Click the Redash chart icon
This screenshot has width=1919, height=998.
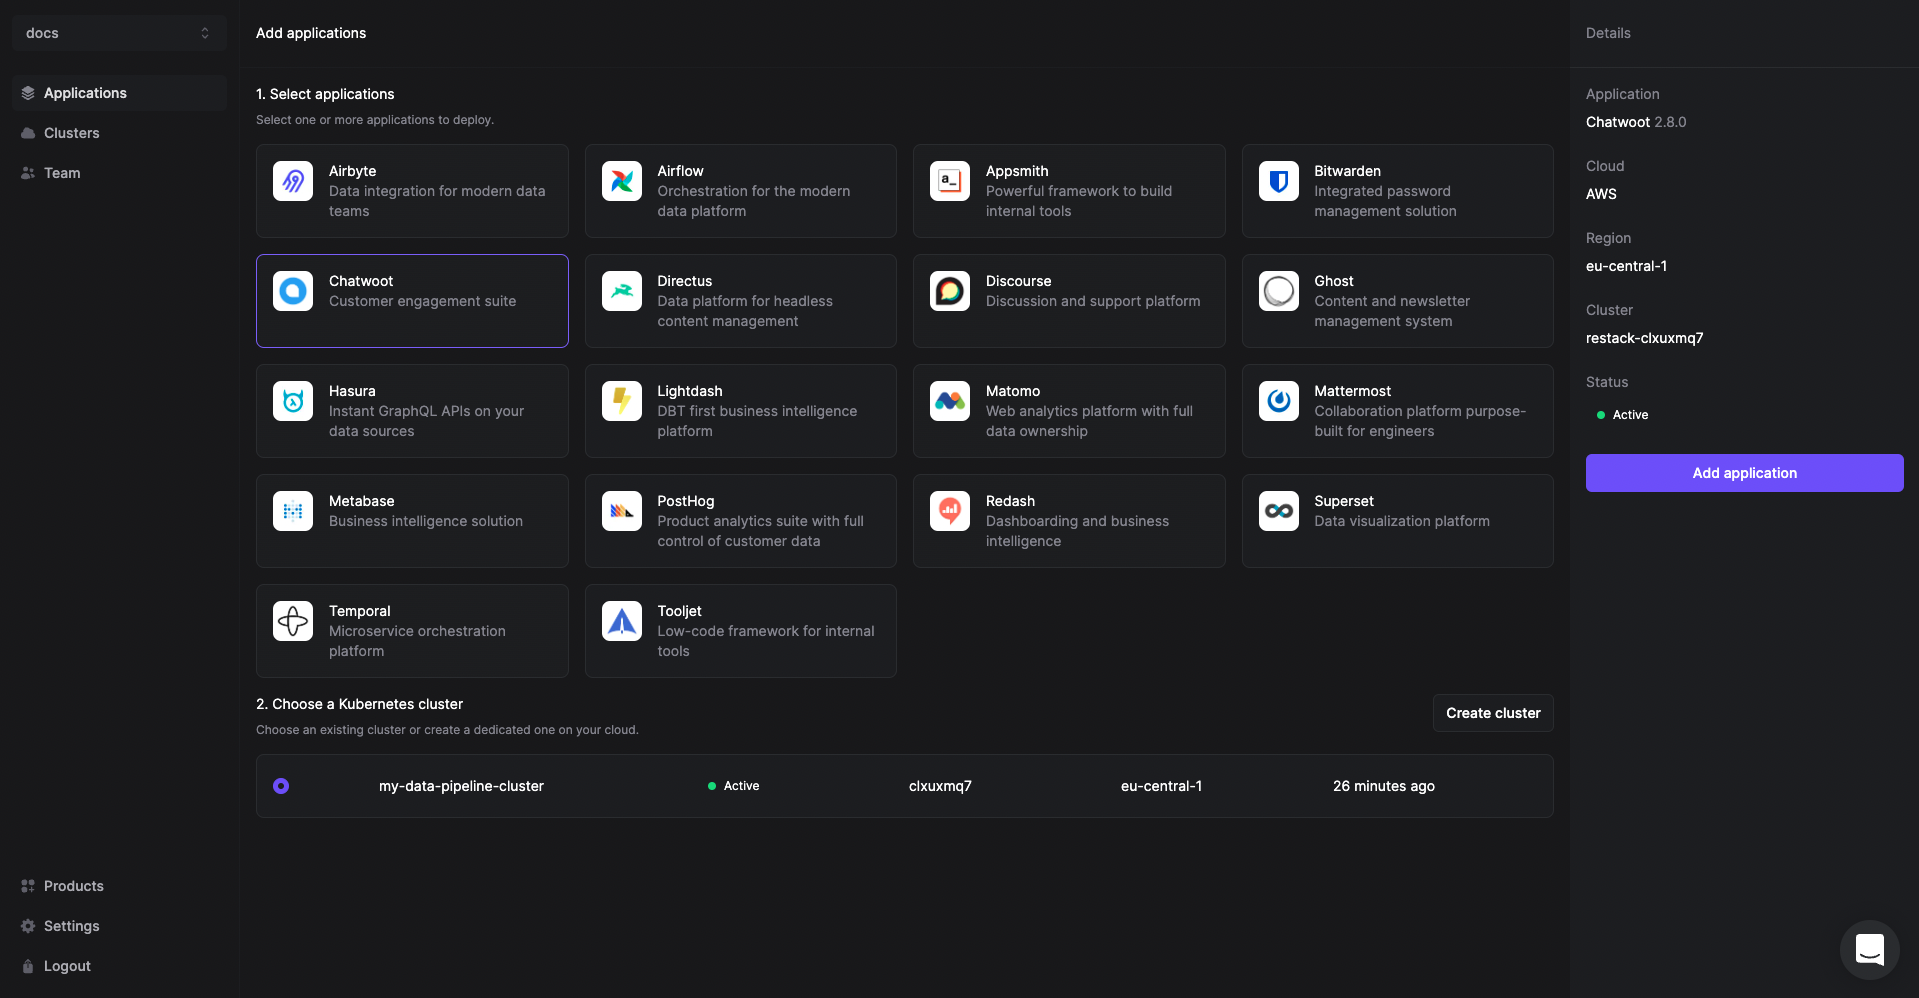click(x=950, y=511)
